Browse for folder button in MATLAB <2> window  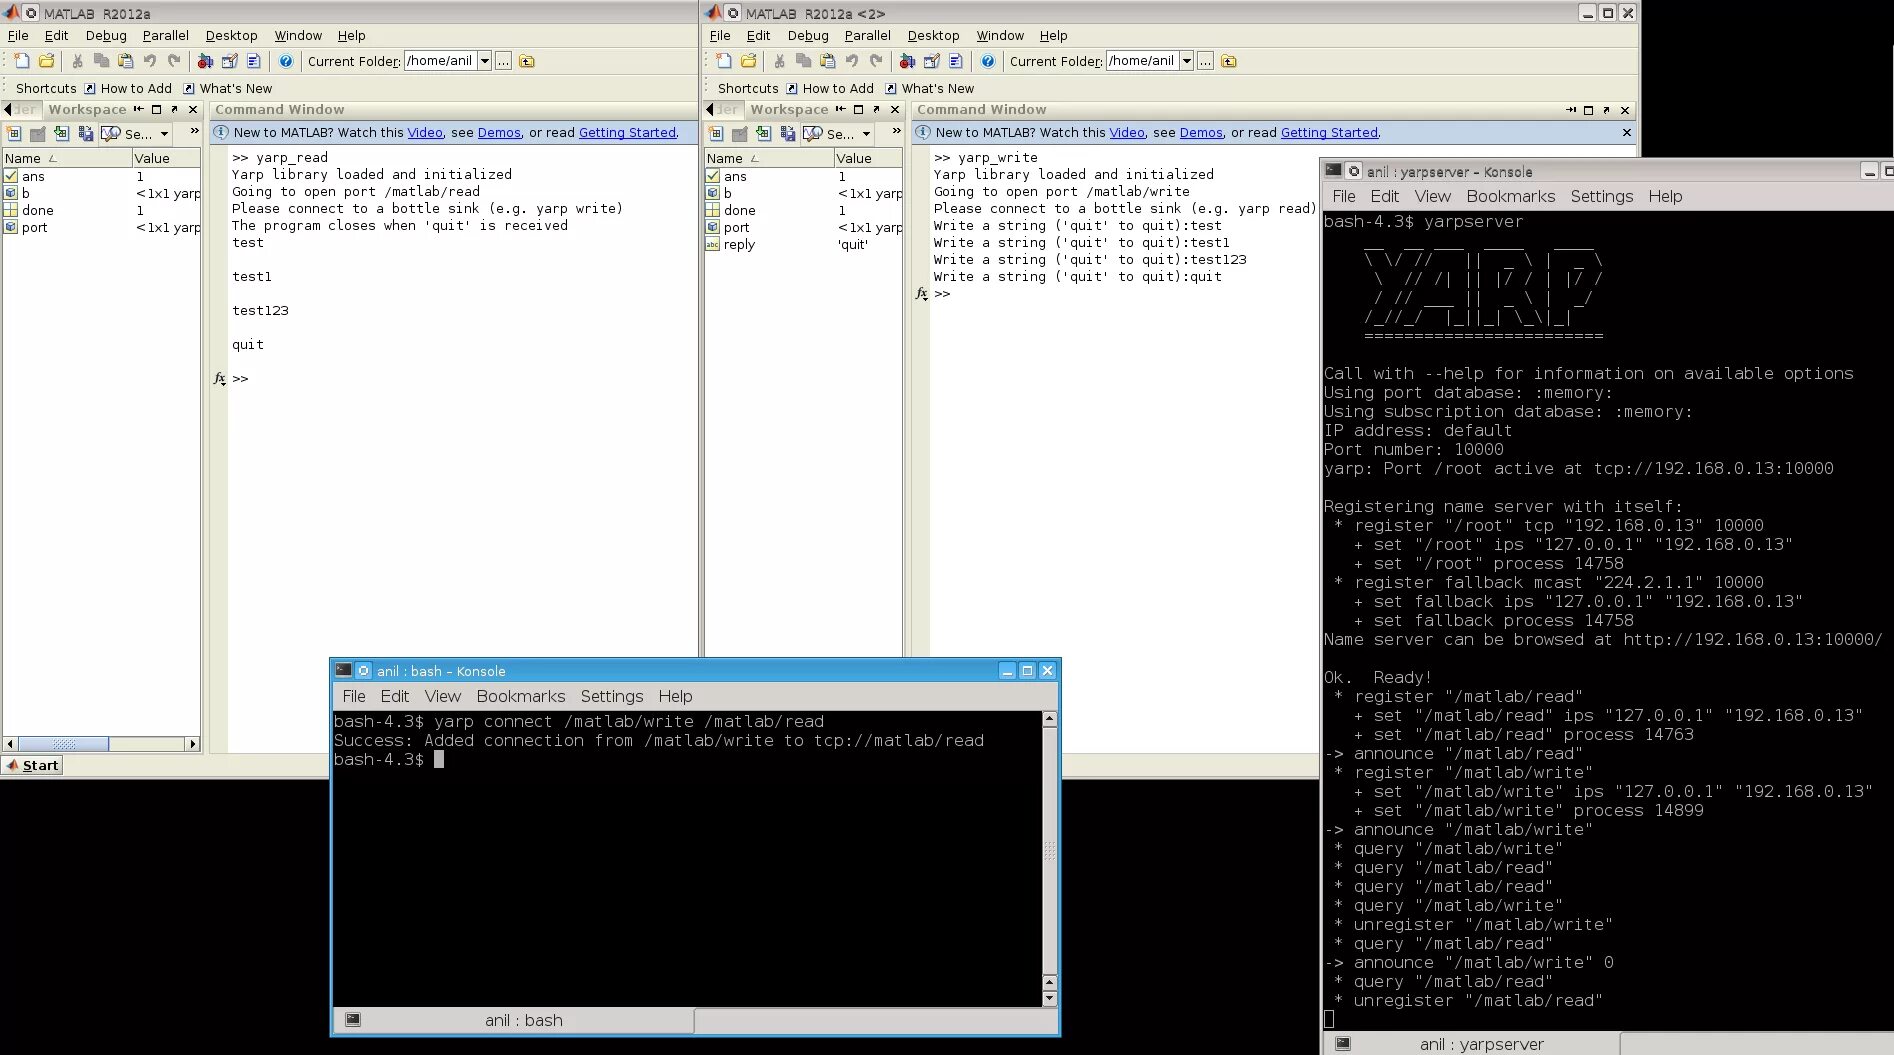click(x=1206, y=61)
